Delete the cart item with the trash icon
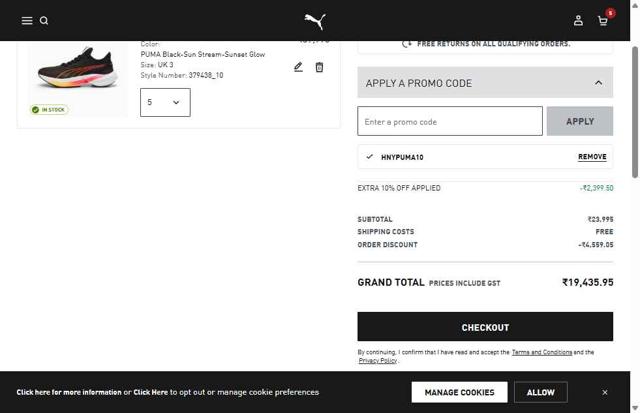 (x=319, y=67)
